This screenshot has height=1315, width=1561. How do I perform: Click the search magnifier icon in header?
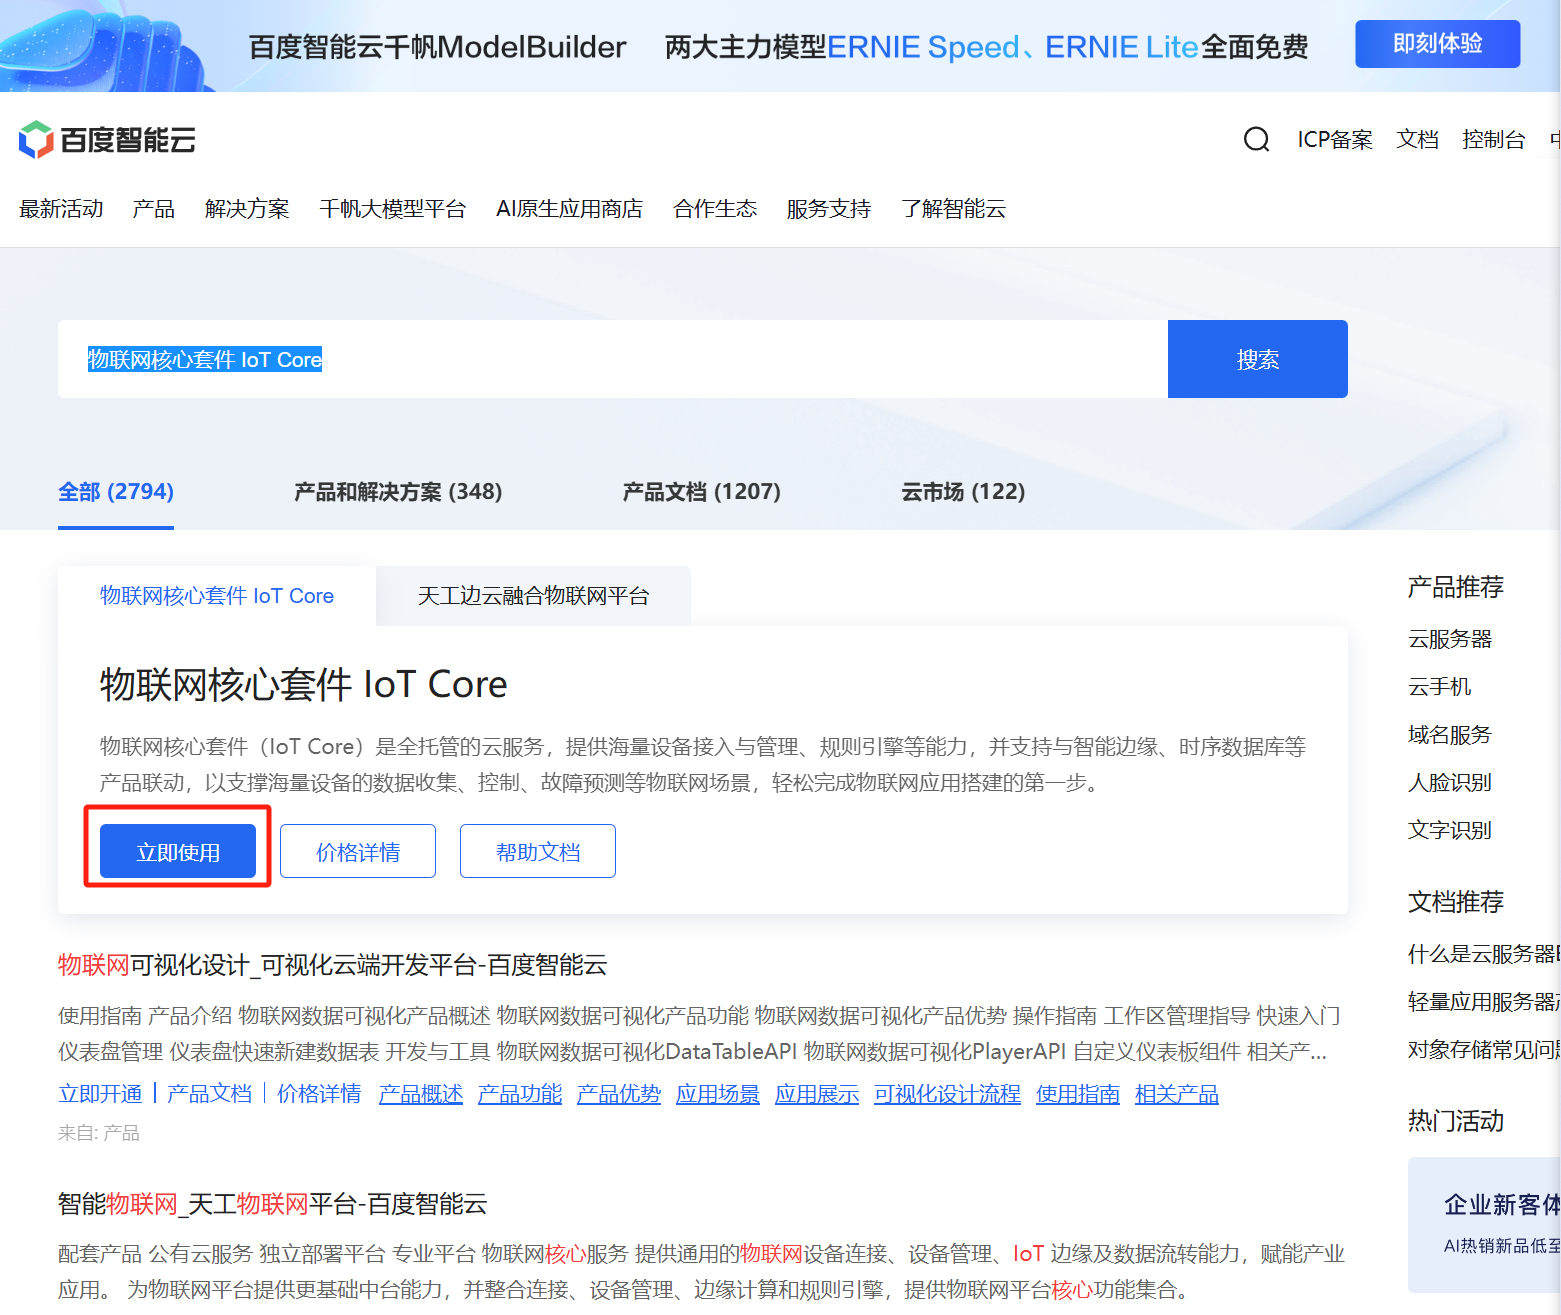tap(1256, 139)
